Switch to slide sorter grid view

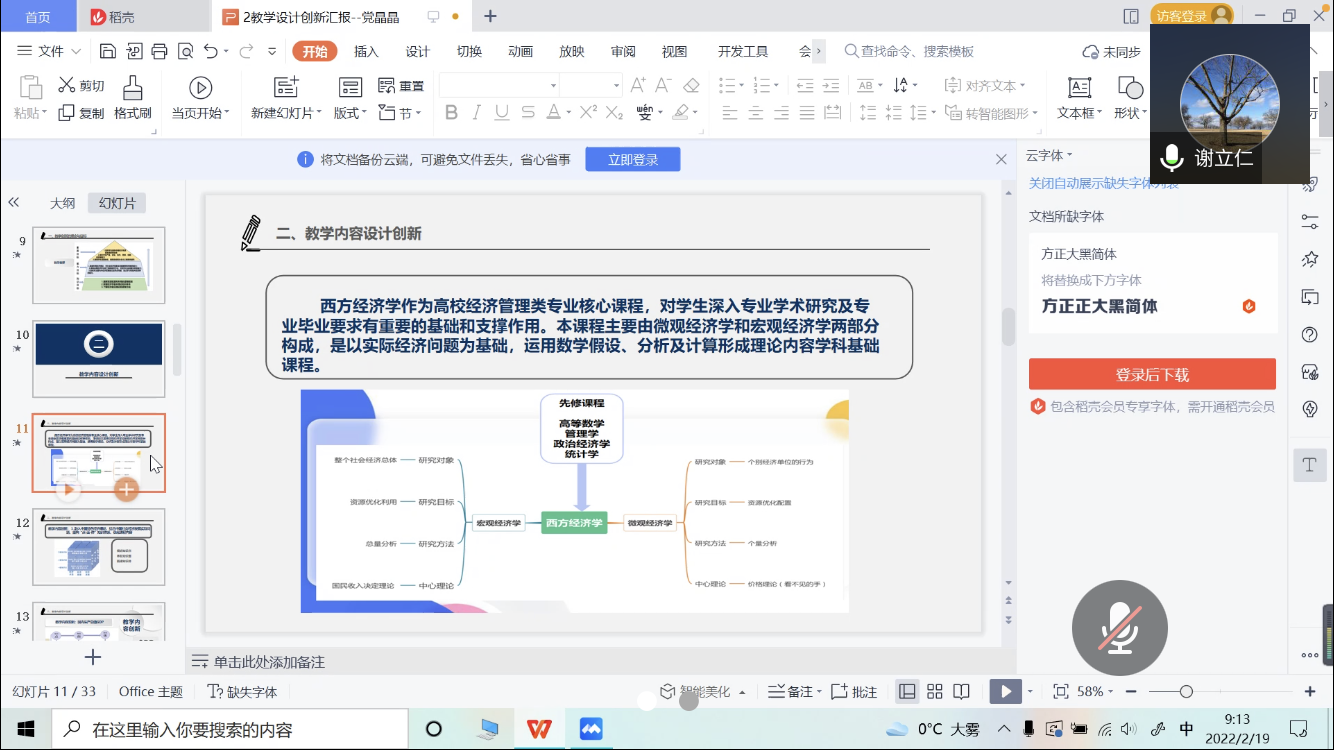click(935, 692)
